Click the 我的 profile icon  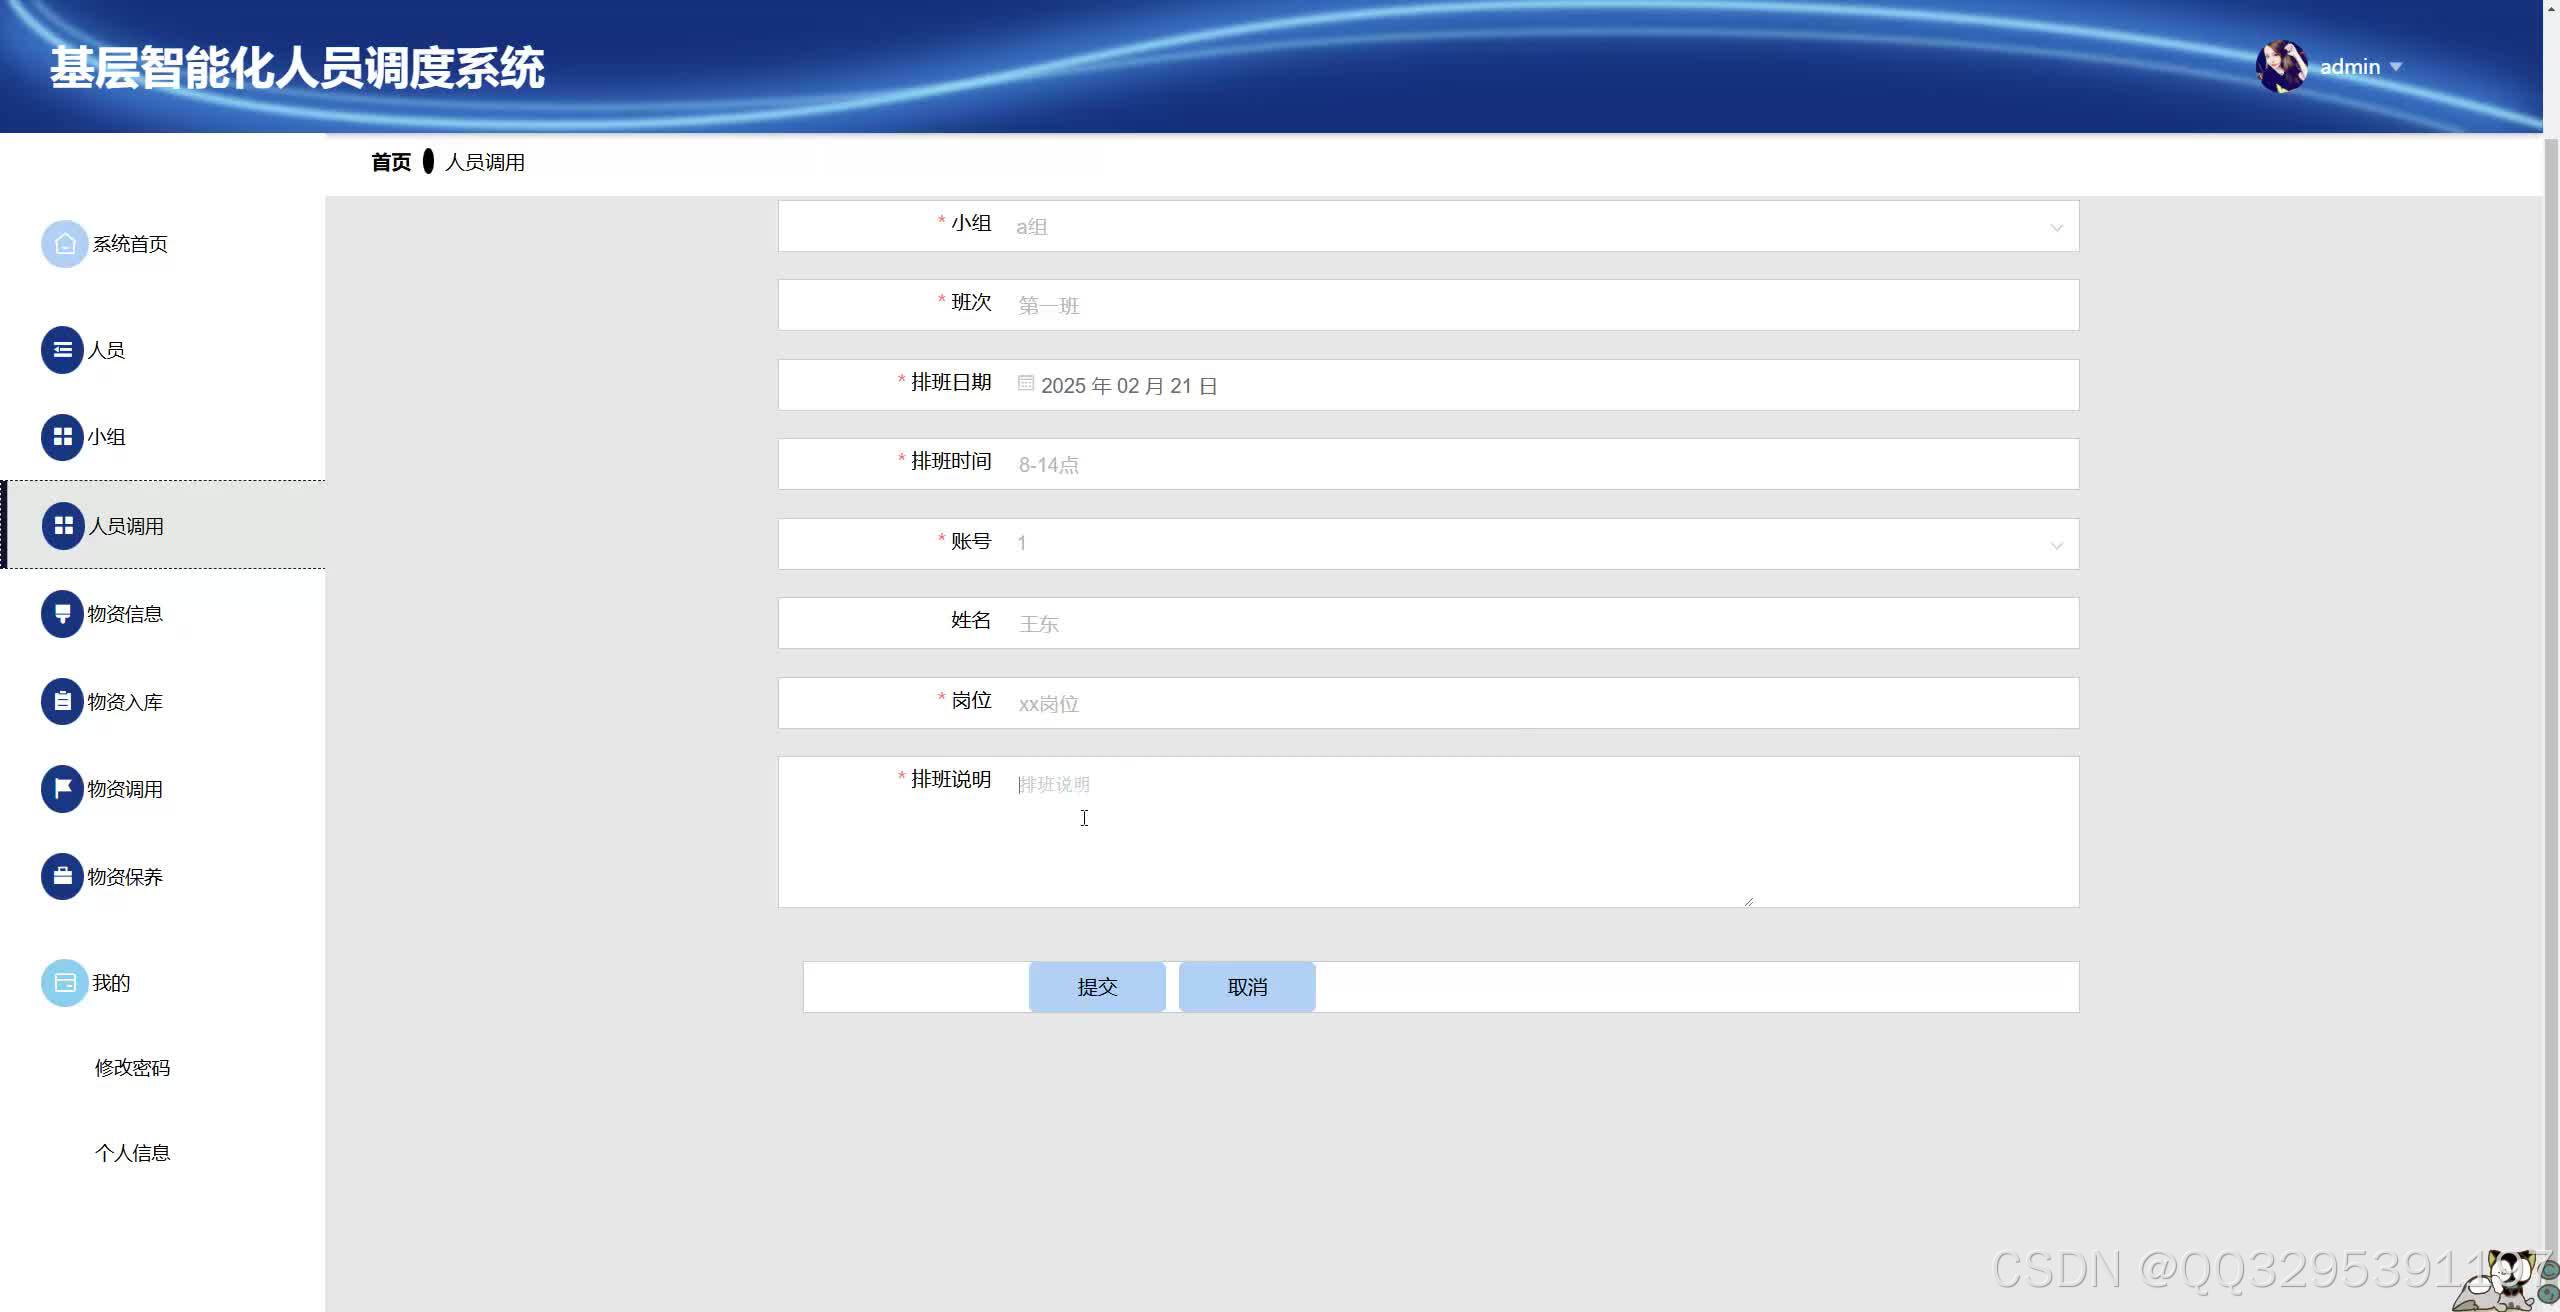pos(63,983)
